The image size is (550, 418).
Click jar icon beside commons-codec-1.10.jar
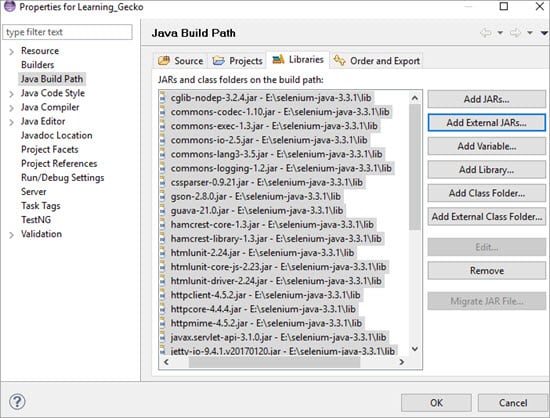[162, 112]
